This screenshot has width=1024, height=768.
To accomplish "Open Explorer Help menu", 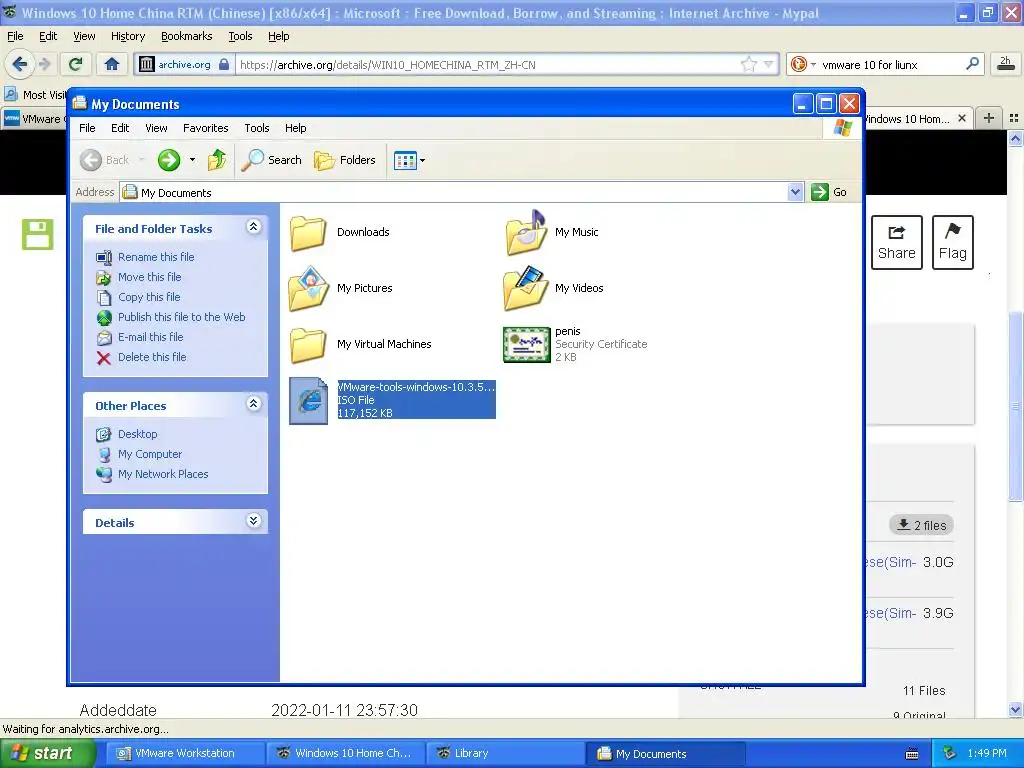I will 295,128.
